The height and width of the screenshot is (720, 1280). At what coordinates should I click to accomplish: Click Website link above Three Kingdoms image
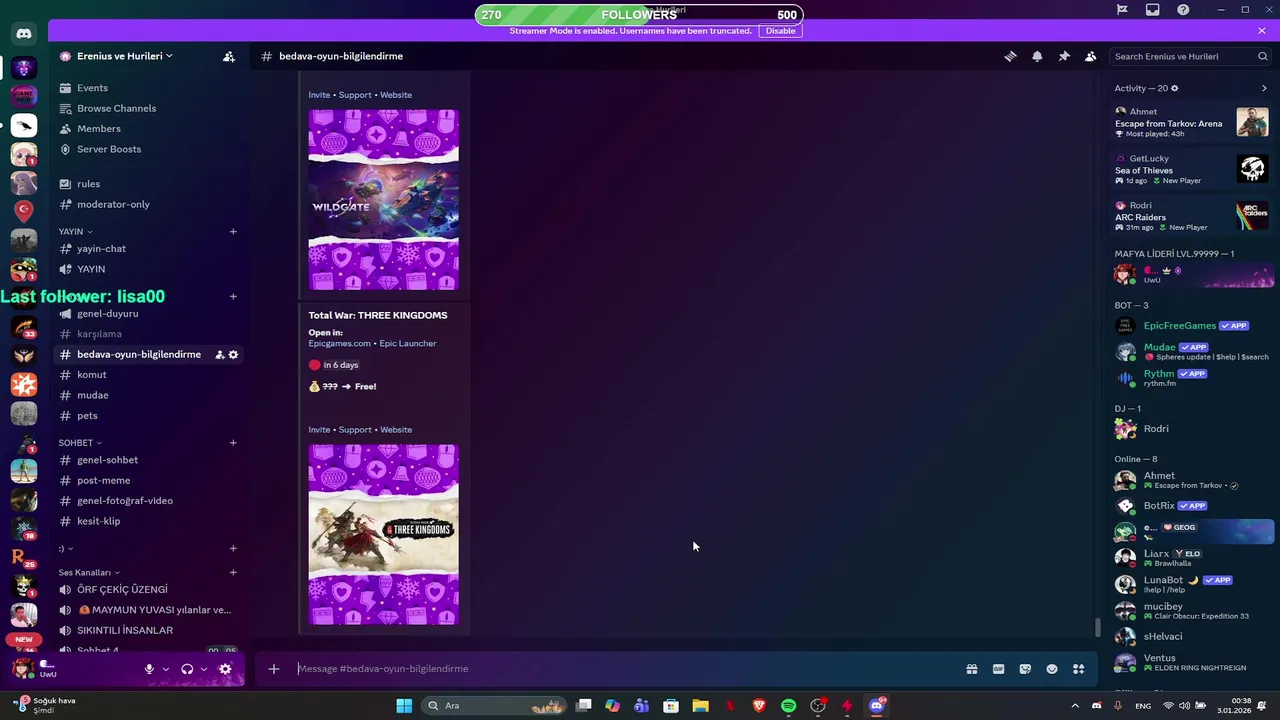point(396,430)
